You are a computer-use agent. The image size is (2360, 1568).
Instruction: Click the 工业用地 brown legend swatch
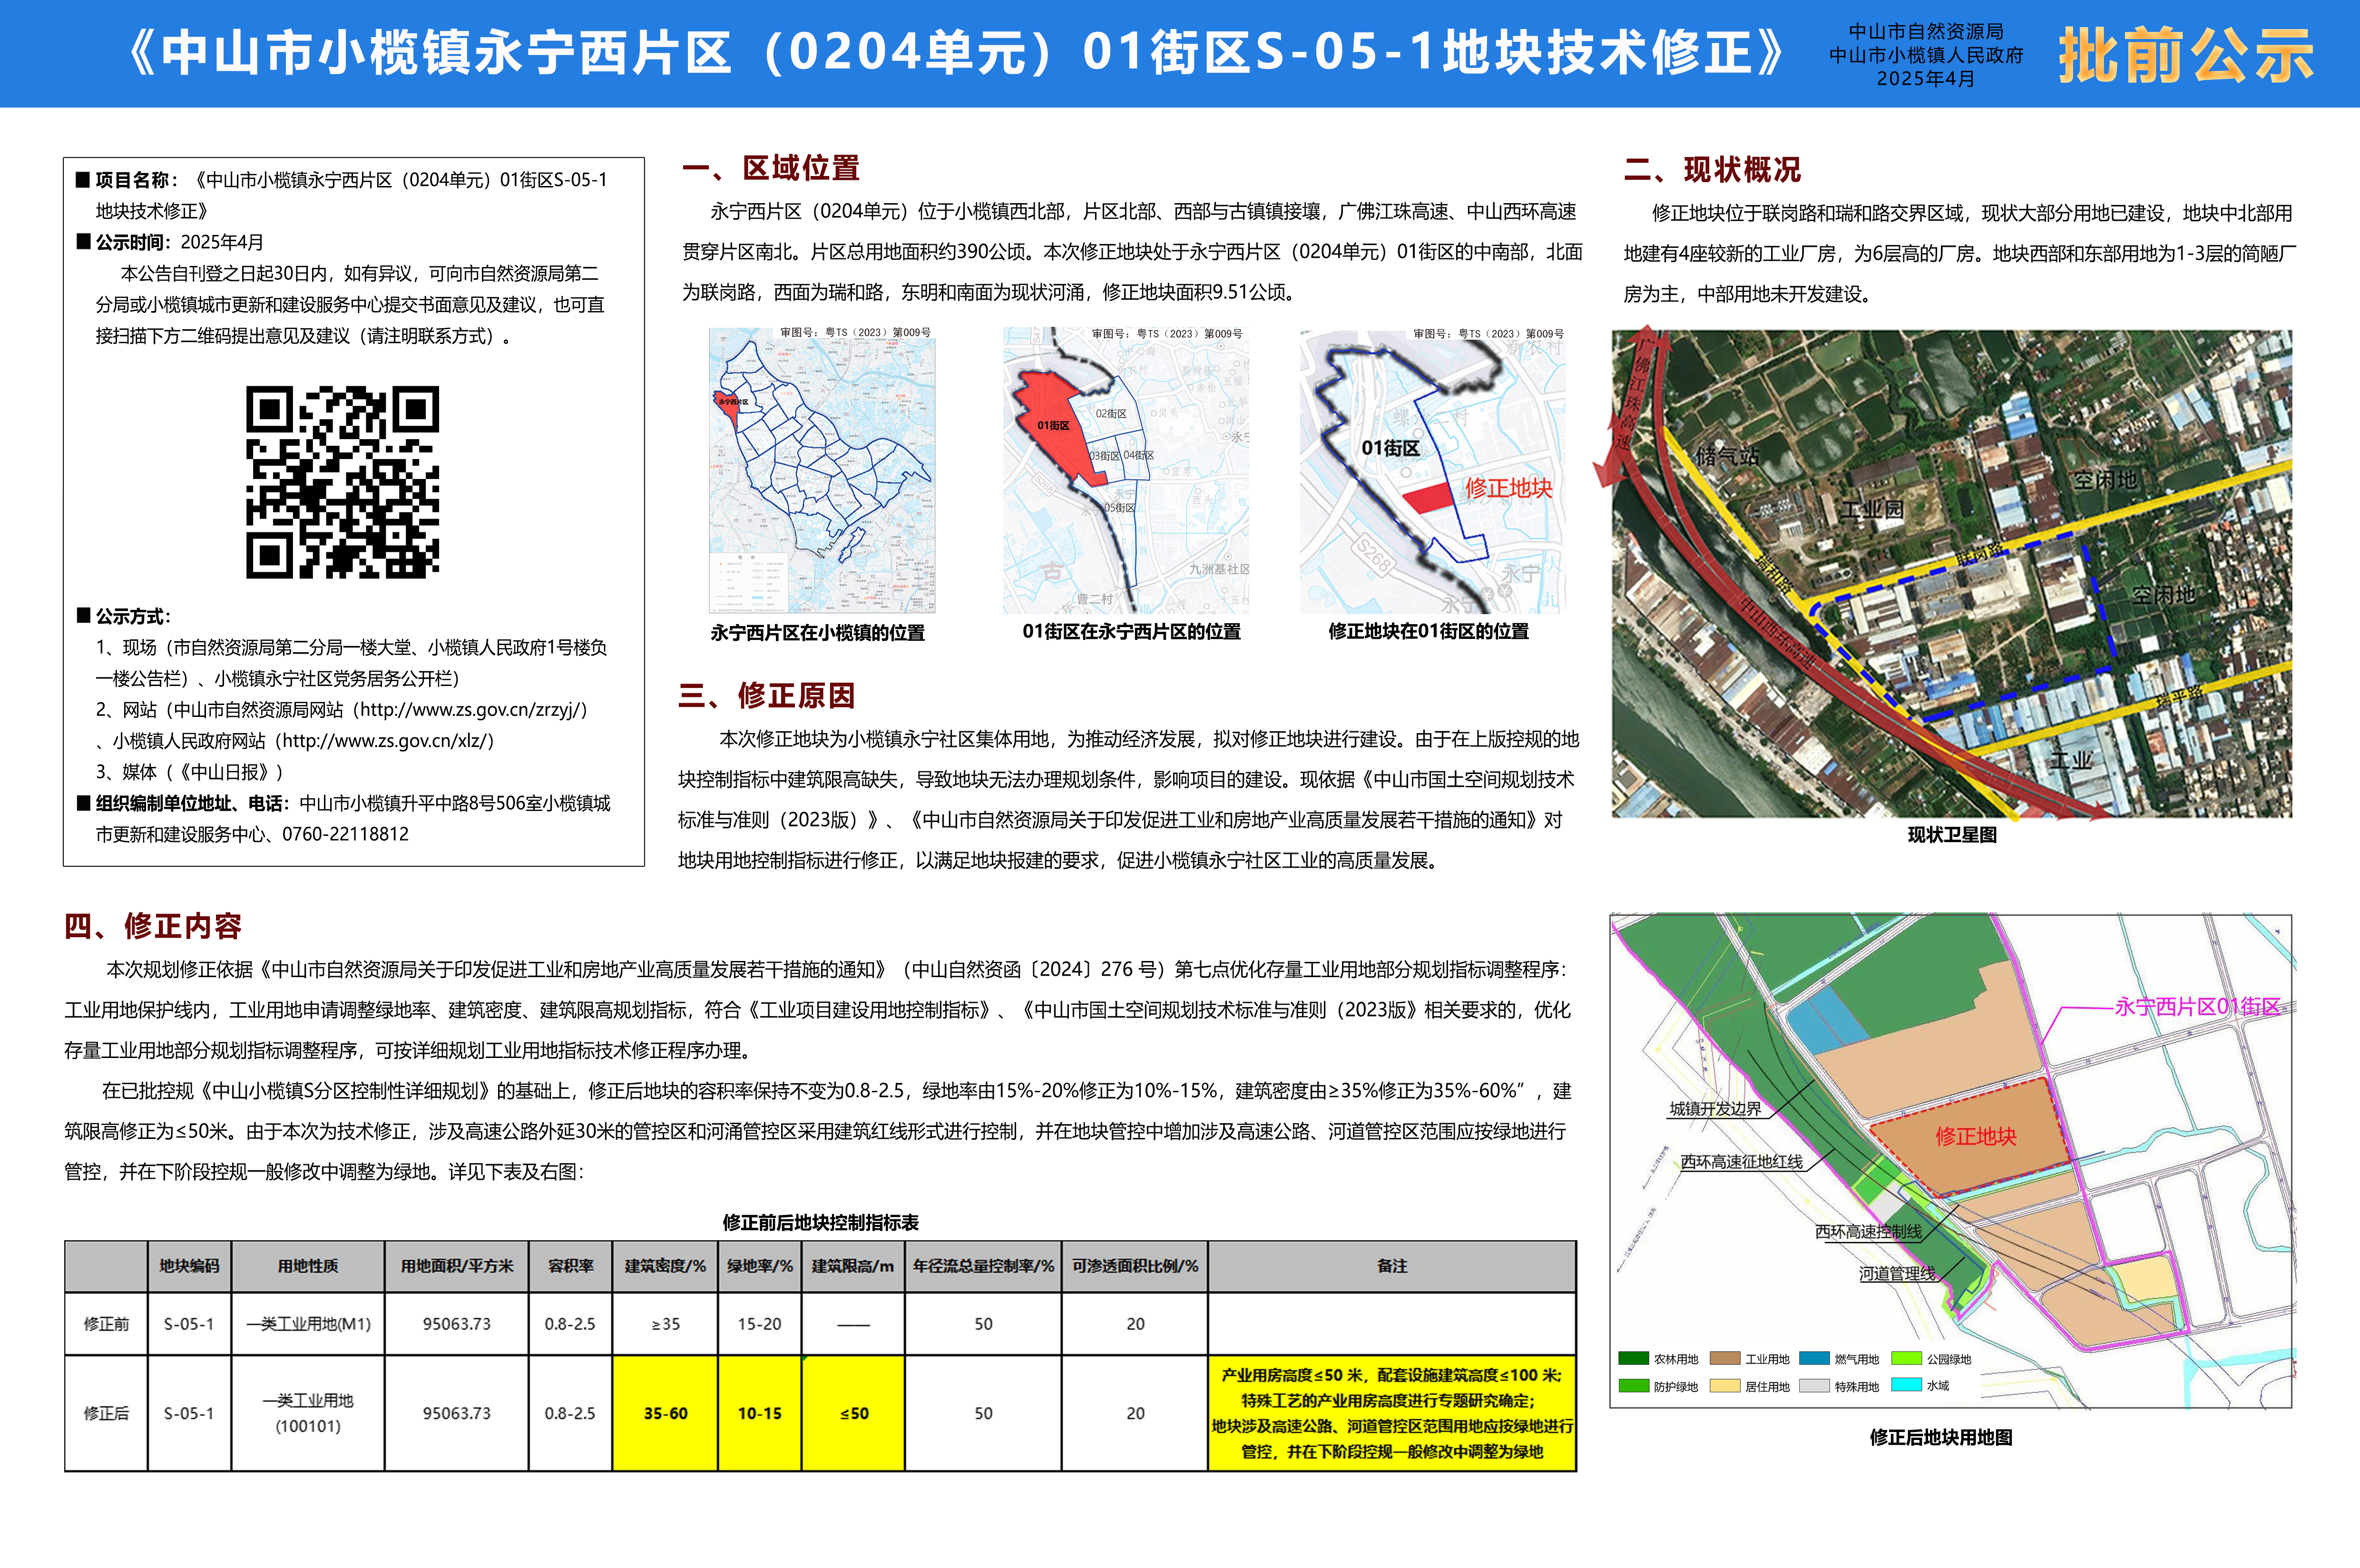[1725, 1358]
